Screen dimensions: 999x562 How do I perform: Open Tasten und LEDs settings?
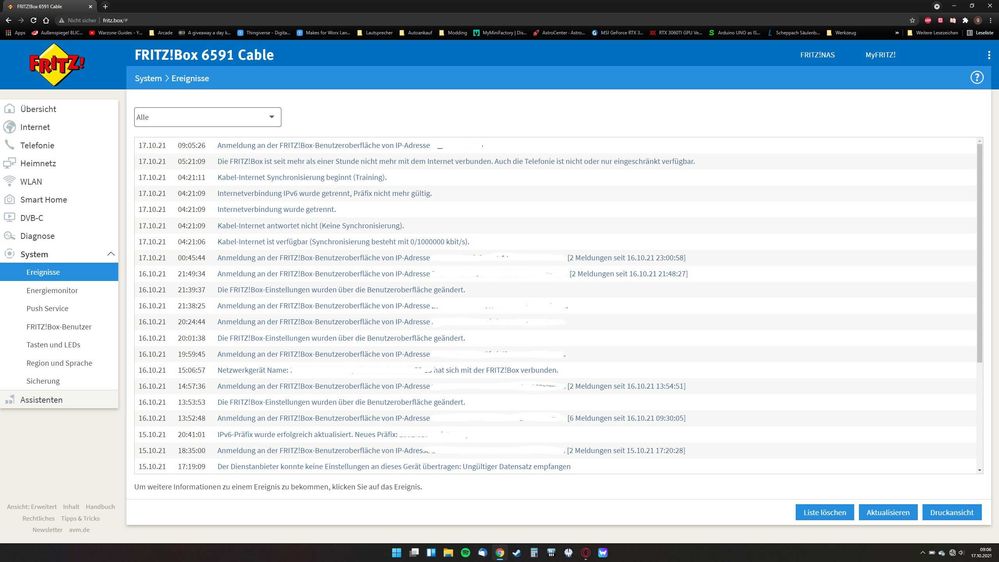[54, 345]
